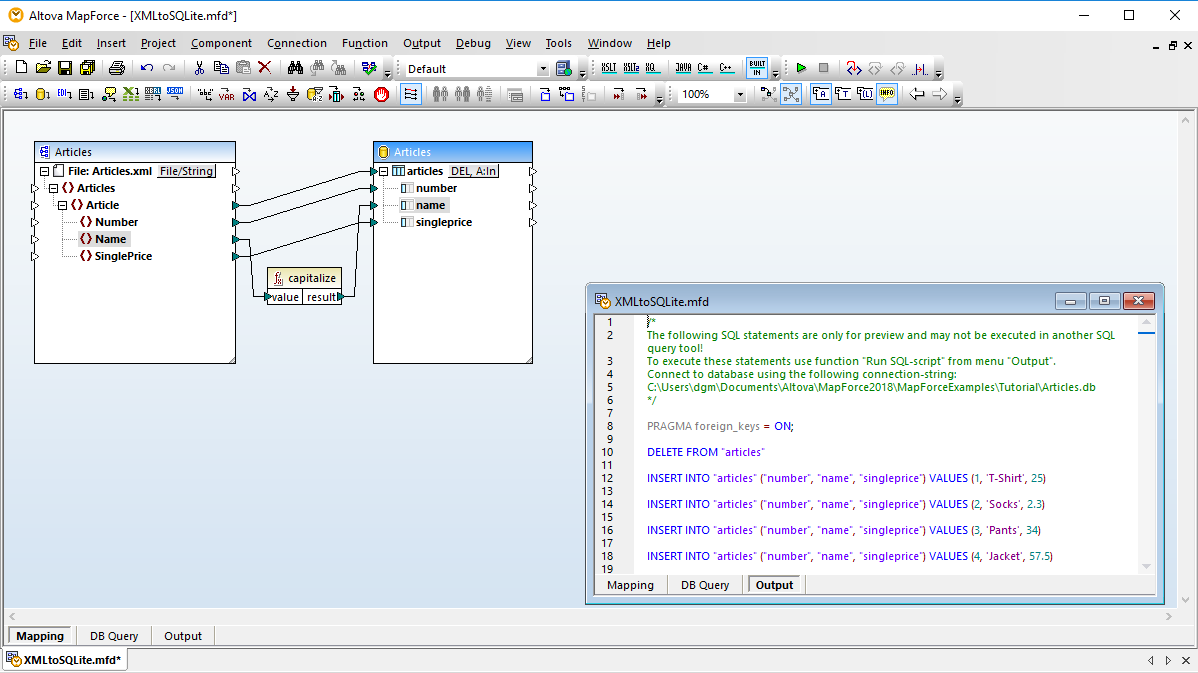Select C# as the transformation language
The height and width of the screenshot is (673, 1198).
click(x=704, y=68)
